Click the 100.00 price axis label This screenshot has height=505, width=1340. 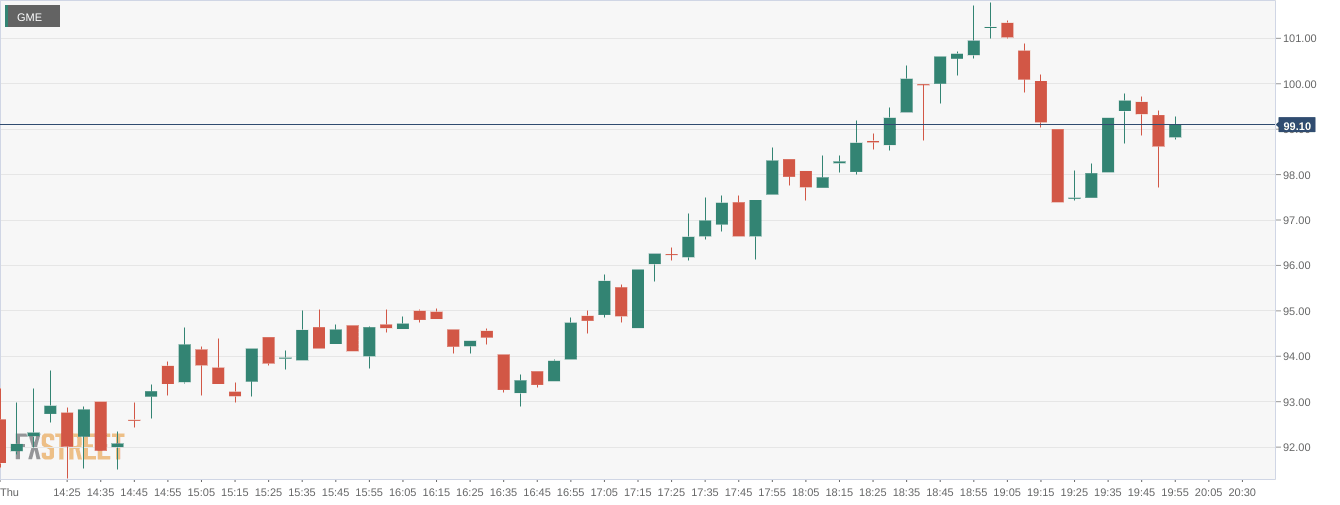pyautogui.click(x=1298, y=84)
